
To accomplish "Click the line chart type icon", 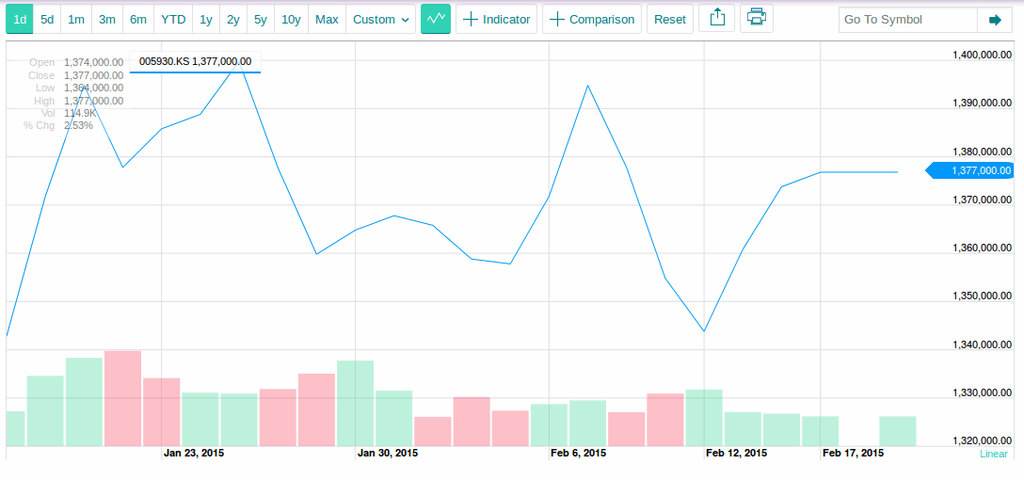I will (435, 19).
